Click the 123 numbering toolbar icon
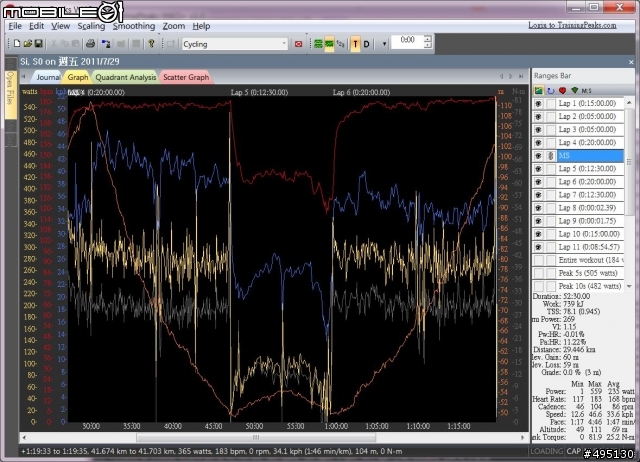The width and height of the screenshot is (640, 462). tap(340, 44)
